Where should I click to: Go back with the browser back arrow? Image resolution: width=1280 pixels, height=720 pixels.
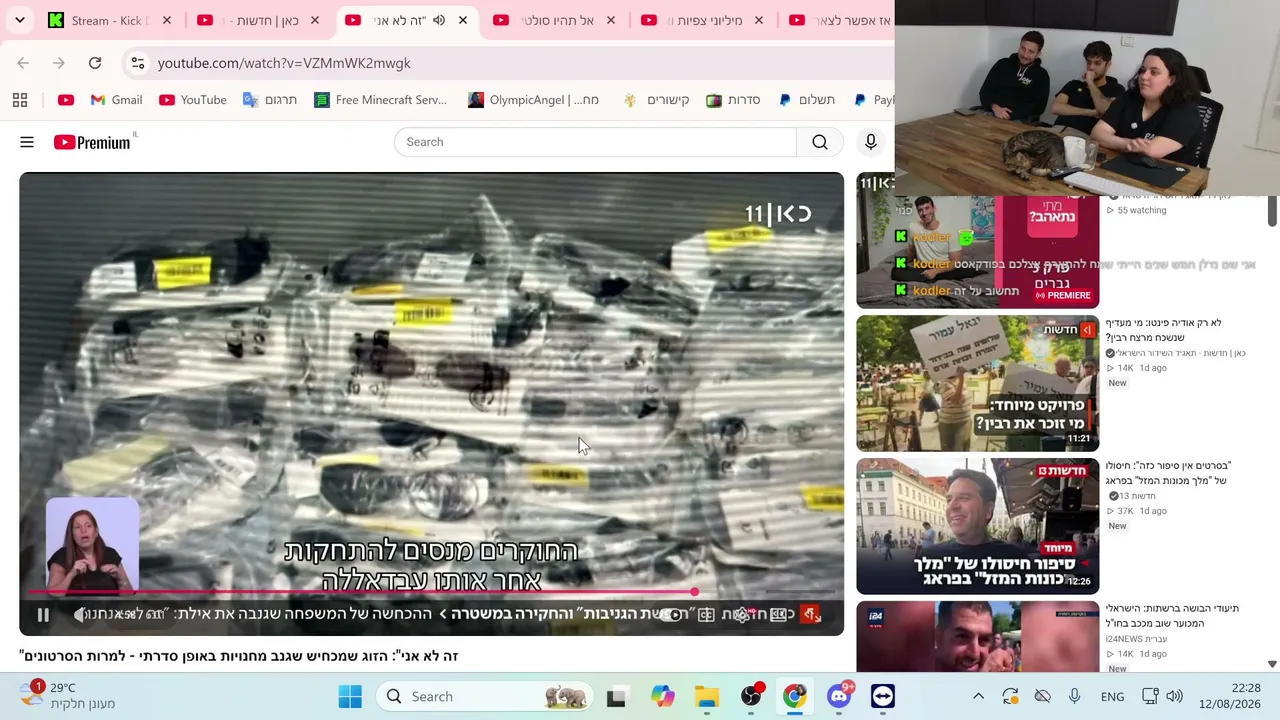click(23, 63)
